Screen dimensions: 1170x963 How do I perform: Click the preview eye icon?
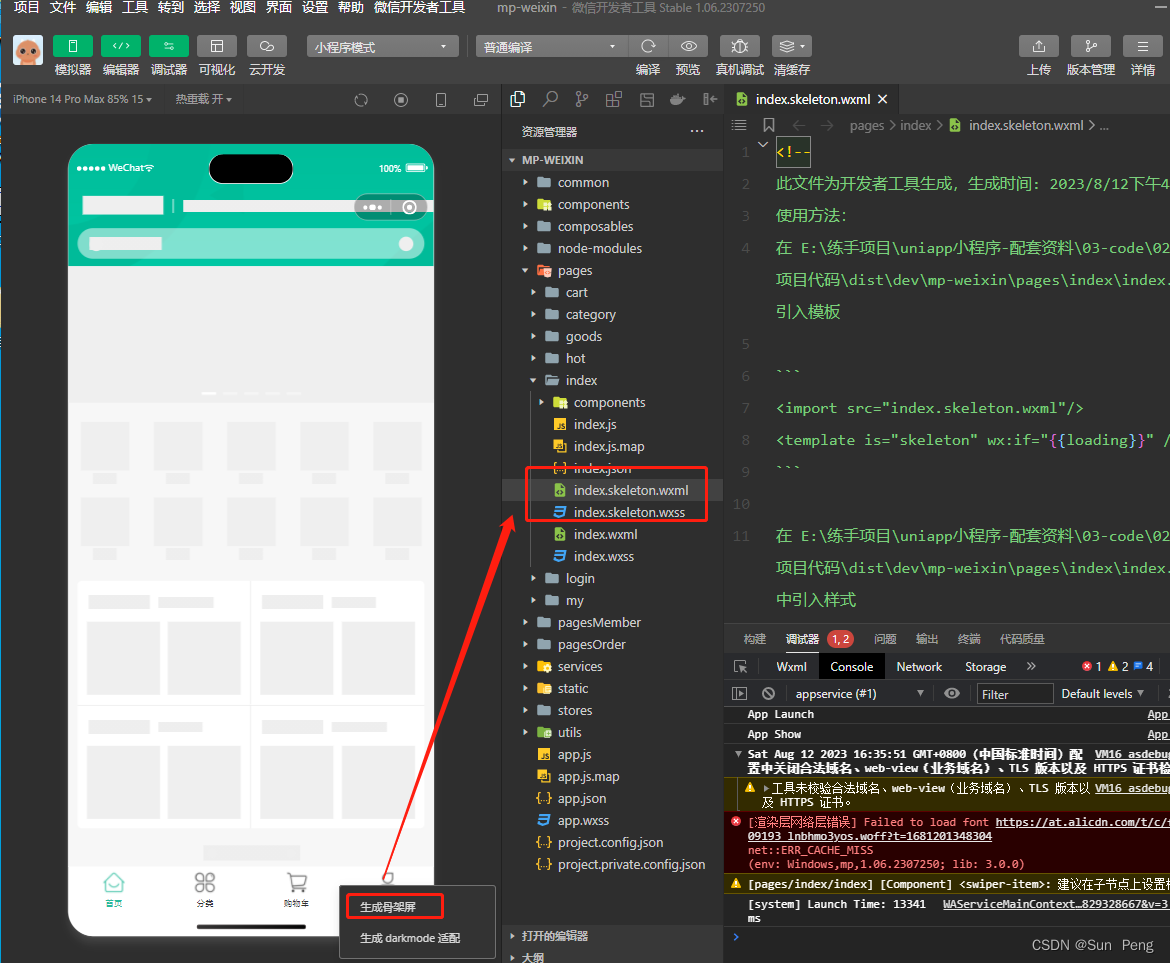[x=689, y=46]
